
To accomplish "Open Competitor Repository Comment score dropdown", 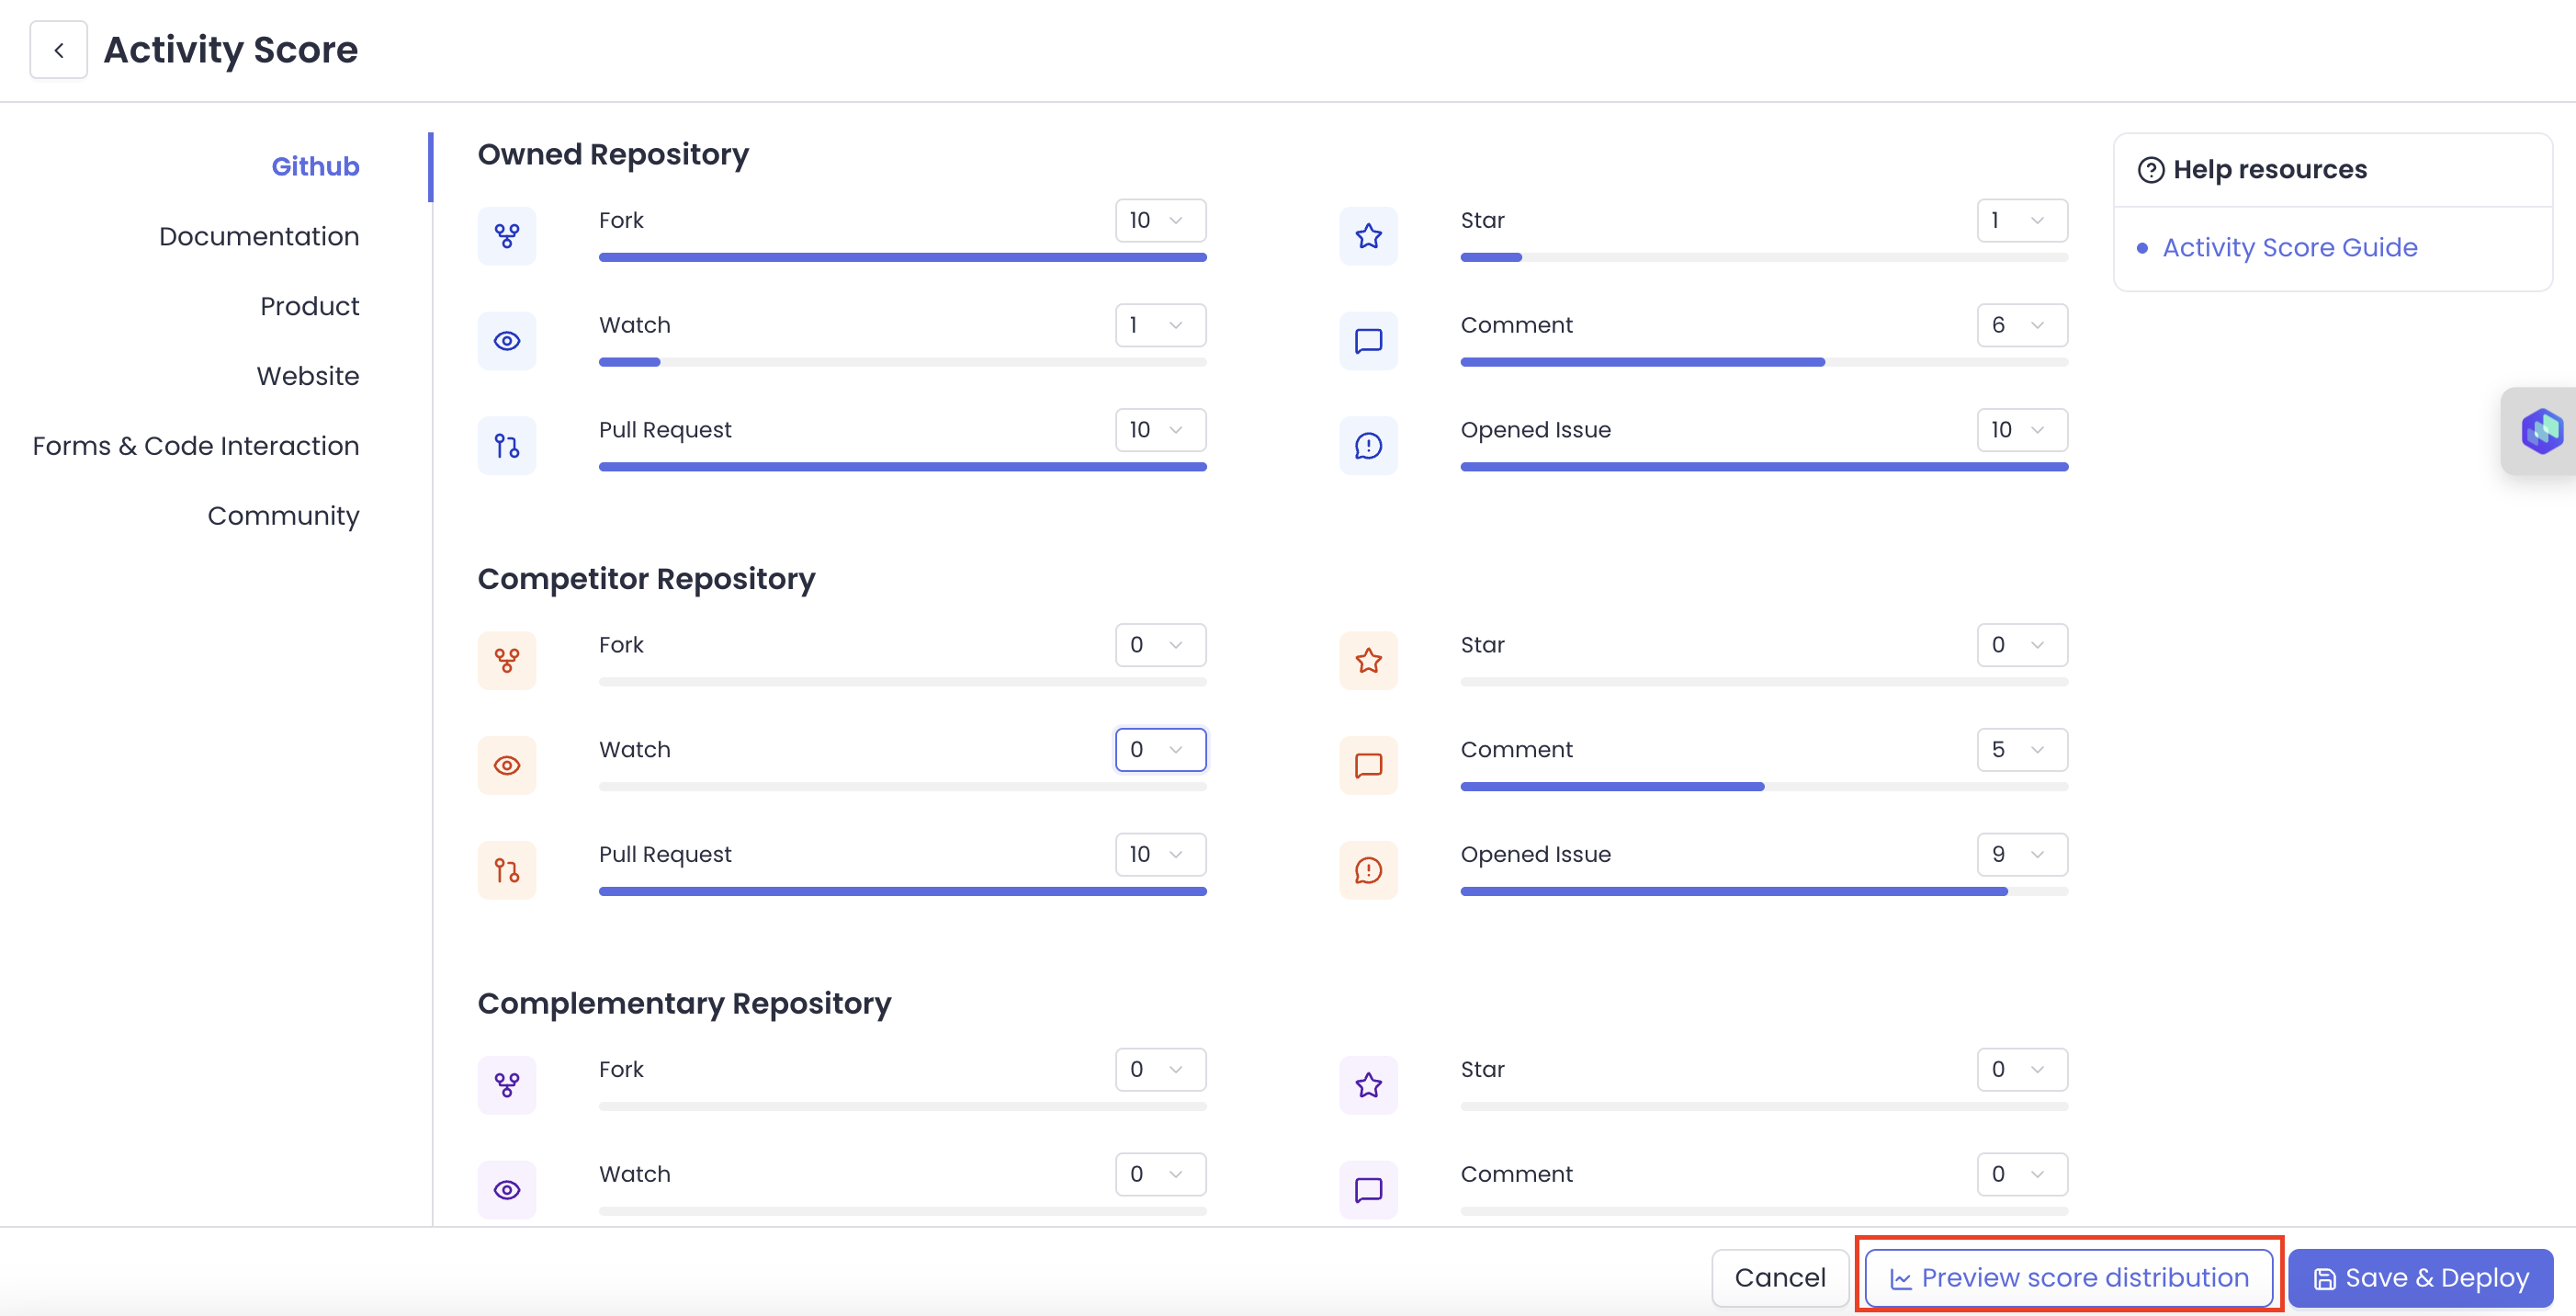I will pos(2021,750).
